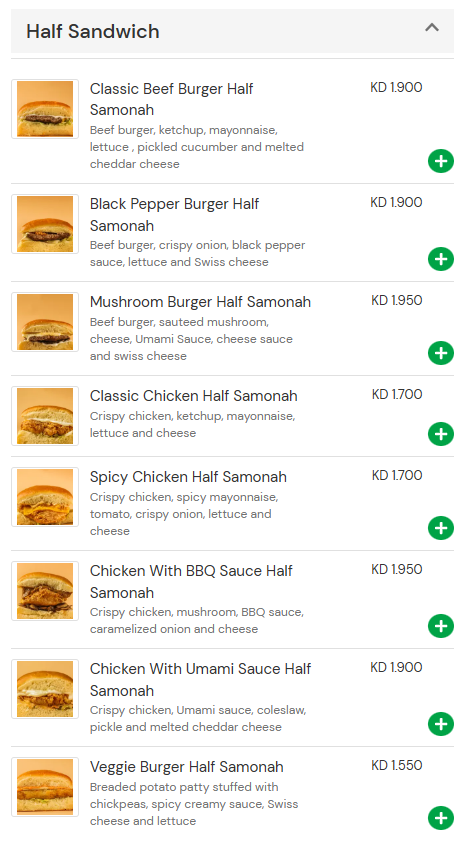Screen dimensions: 464x845
Task: Add Chicken With BBQ Sauce Half Samonah
Action: coord(441,626)
